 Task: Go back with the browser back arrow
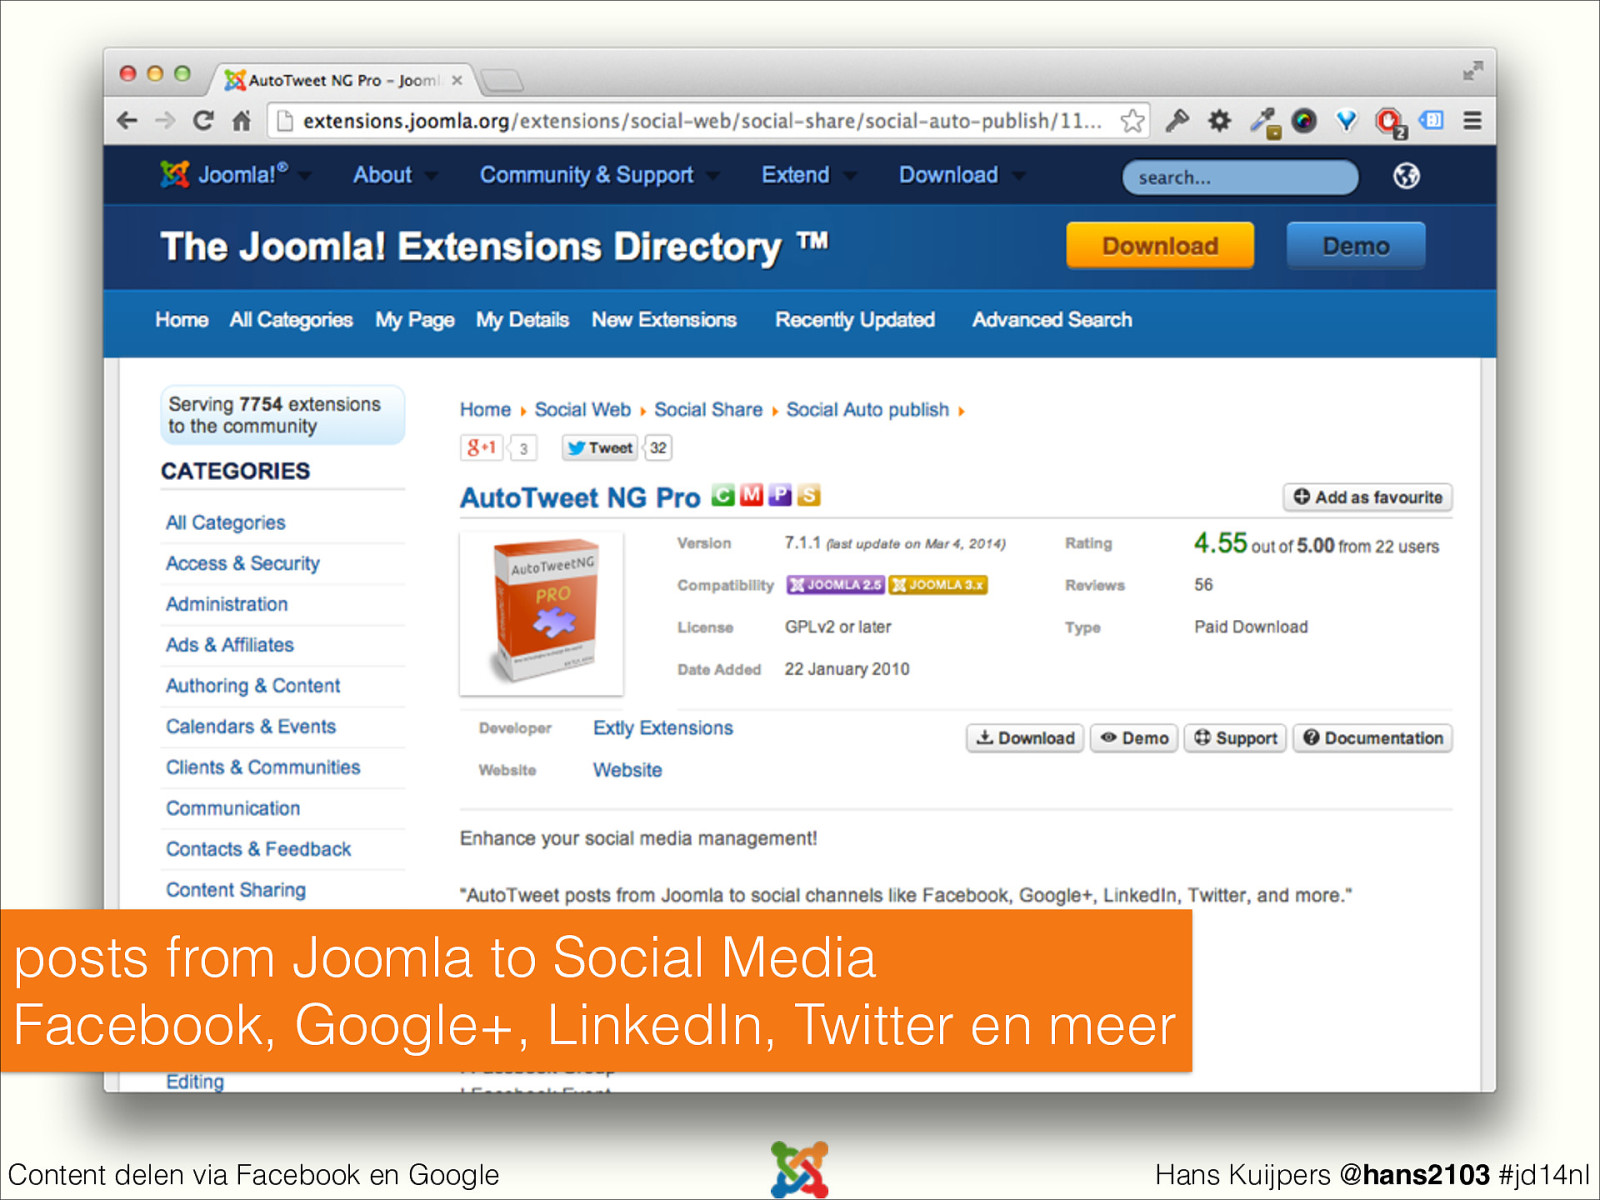127,121
